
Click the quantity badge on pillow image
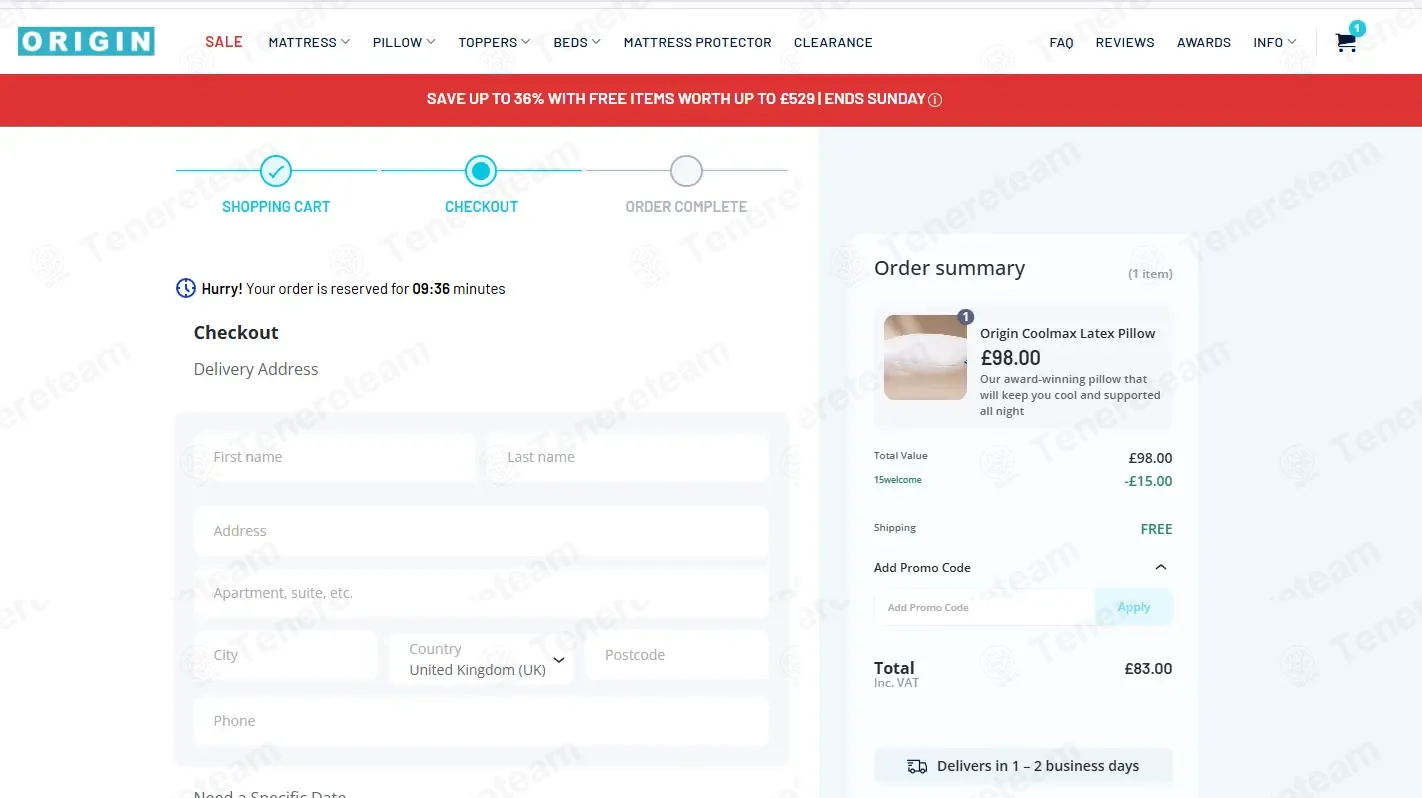click(x=965, y=317)
